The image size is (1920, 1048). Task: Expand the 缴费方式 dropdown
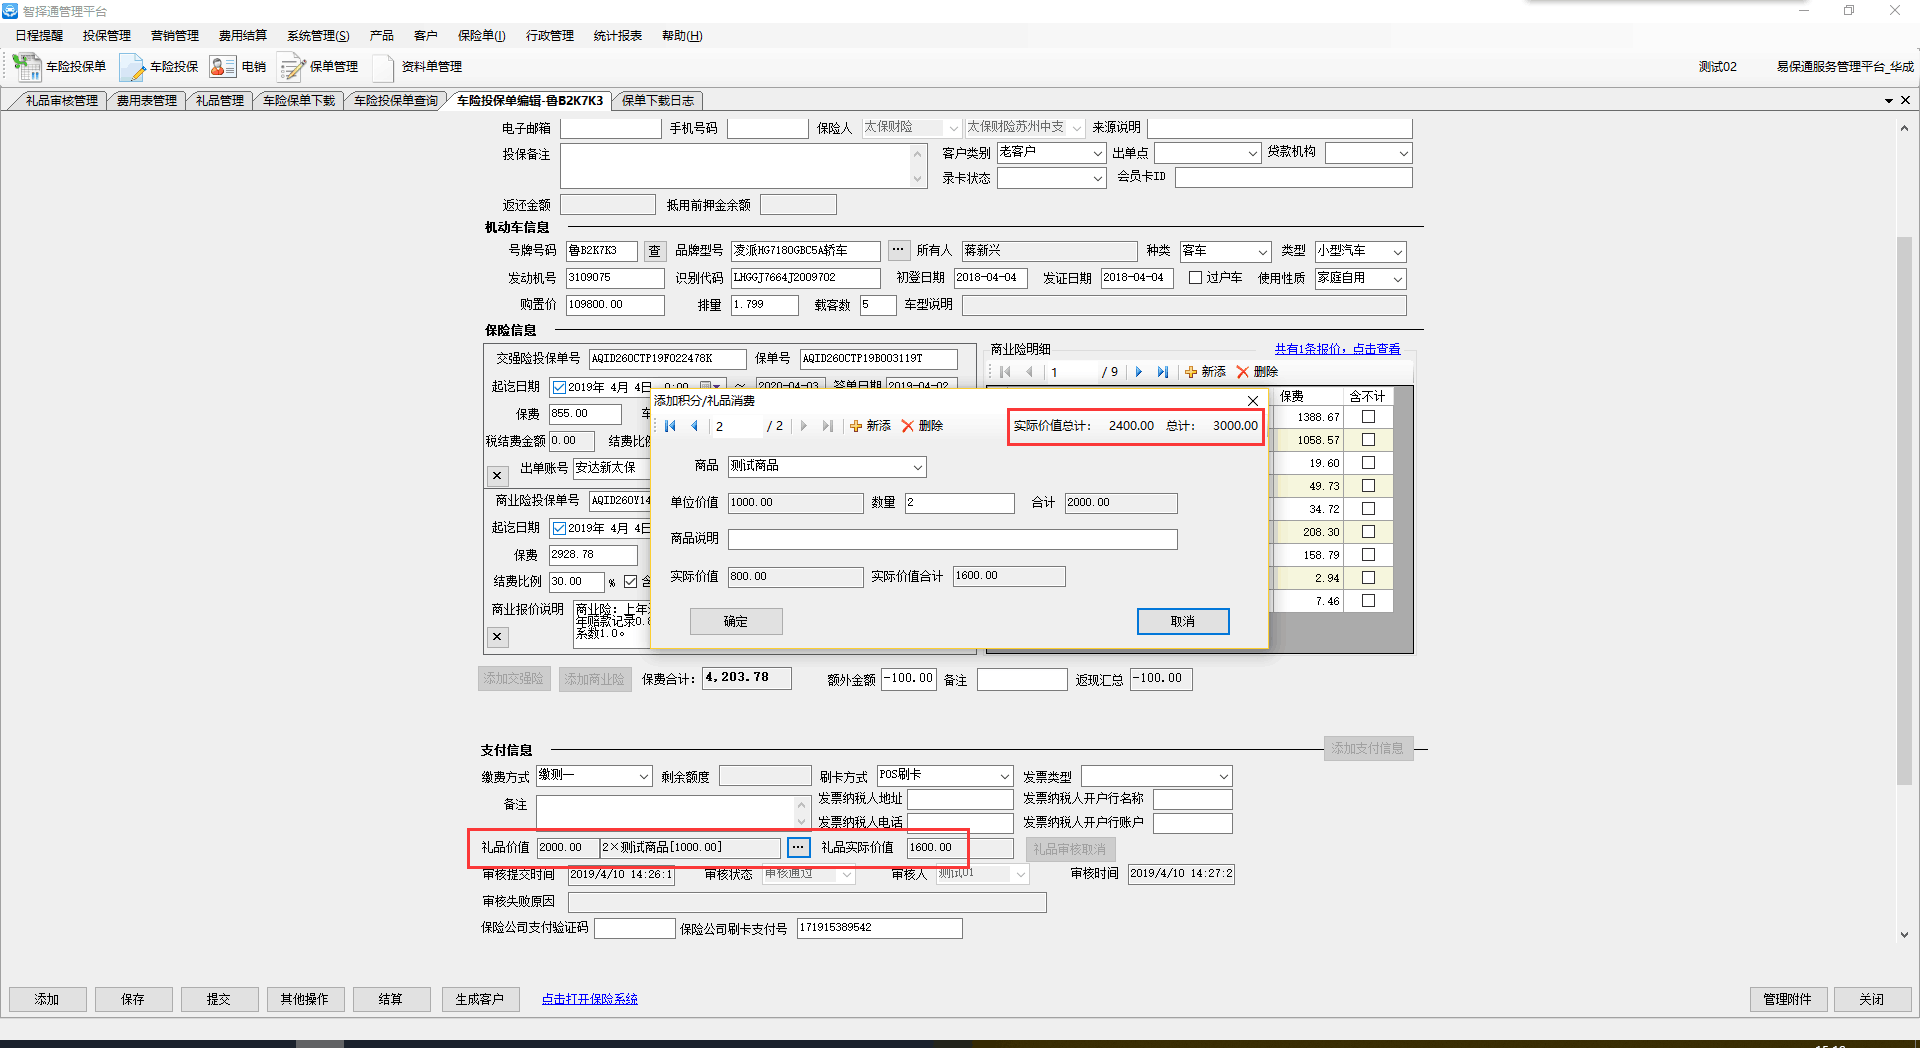tap(643, 777)
